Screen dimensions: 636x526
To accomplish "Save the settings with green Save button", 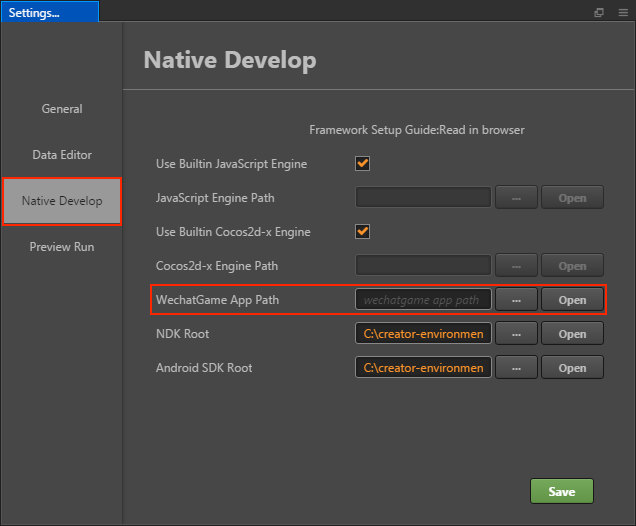I will tap(562, 491).
